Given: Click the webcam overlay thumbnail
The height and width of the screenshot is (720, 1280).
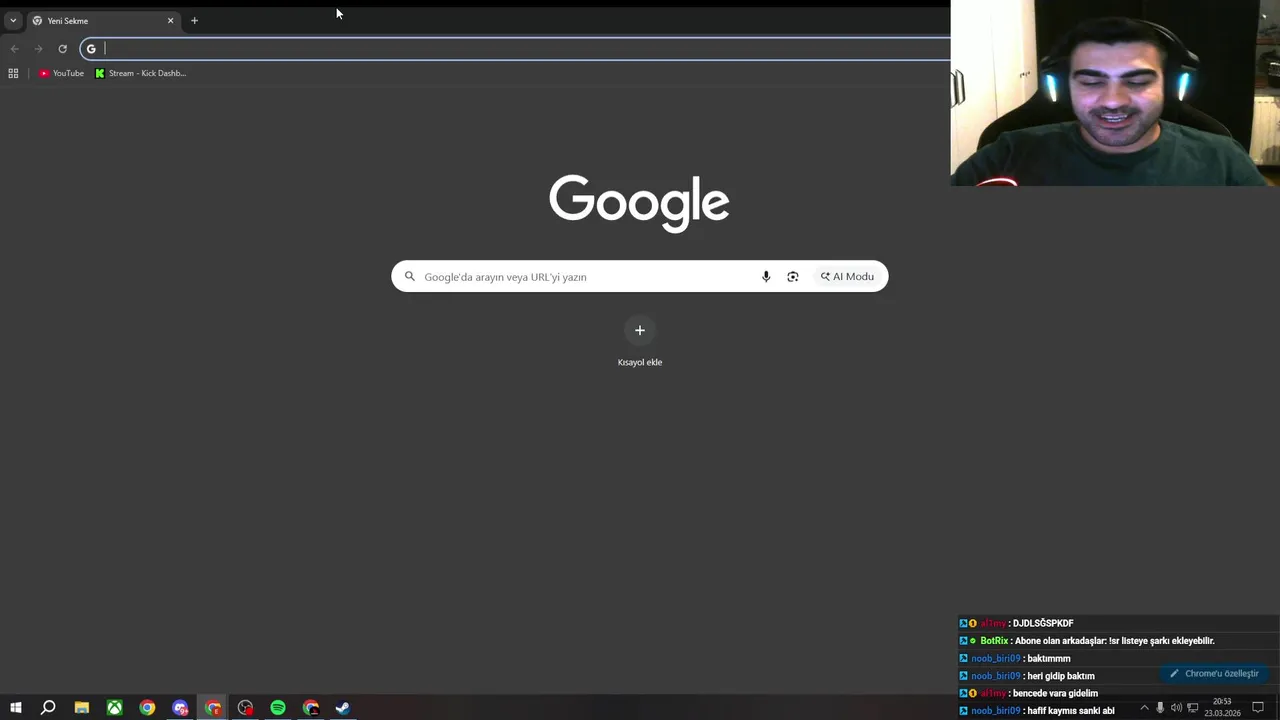Looking at the screenshot, I should click(x=1115, y=93).
